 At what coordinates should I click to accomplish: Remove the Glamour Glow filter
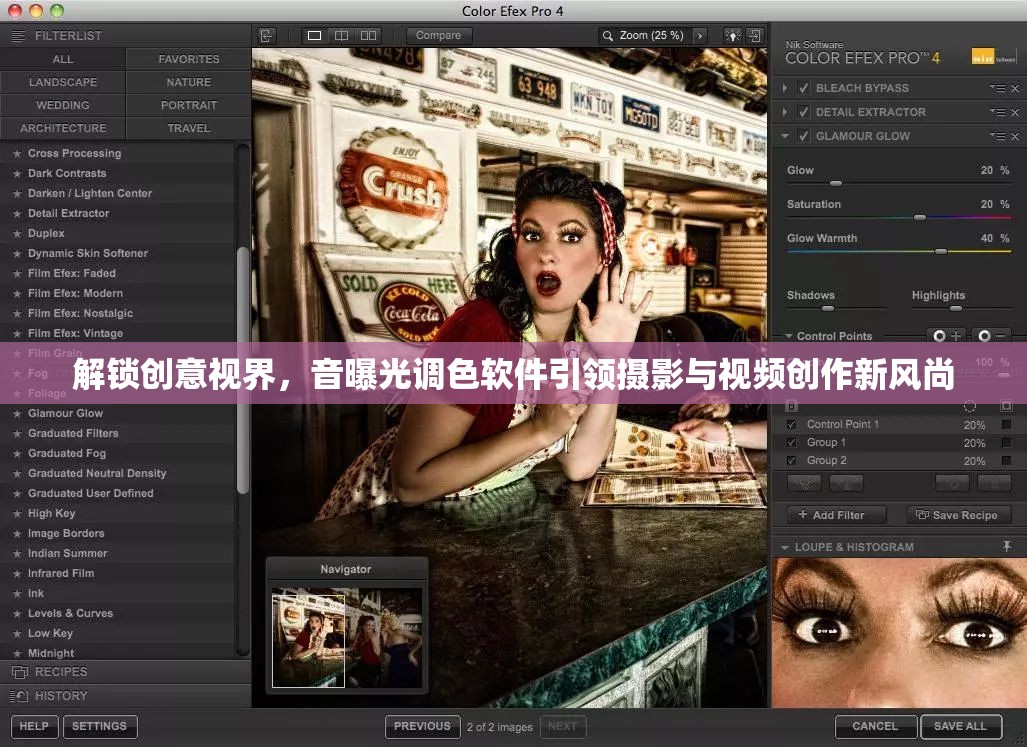(1015, 136)
